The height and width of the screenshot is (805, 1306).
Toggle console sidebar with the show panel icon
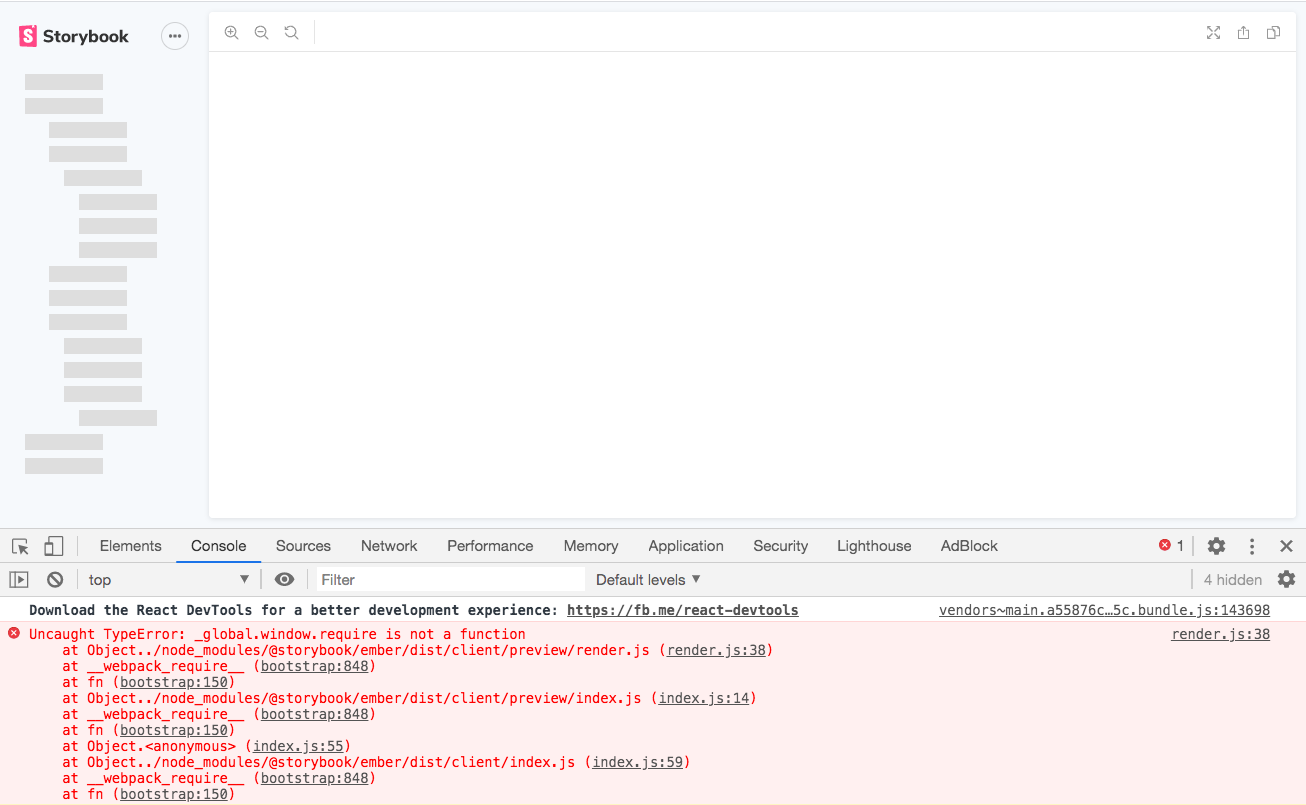point(18,579)
